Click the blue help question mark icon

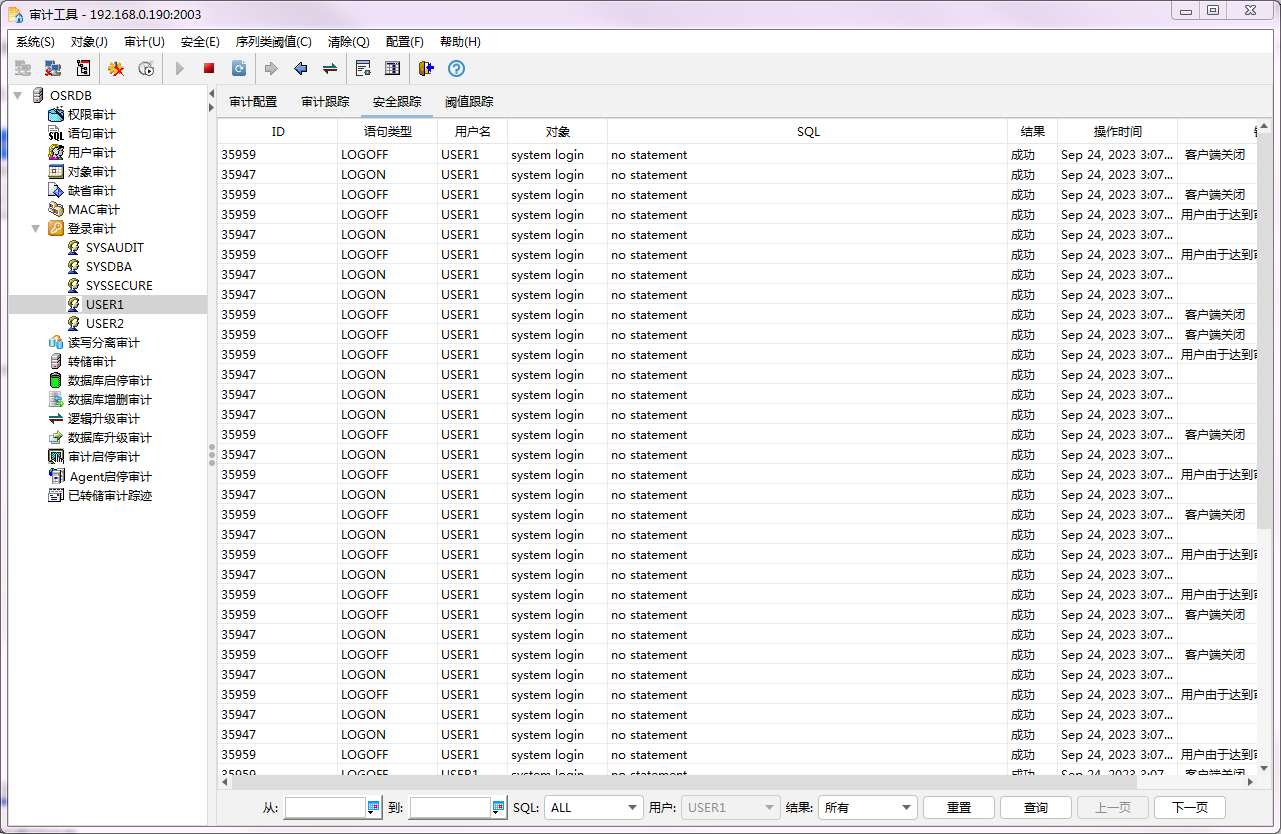coord(456,68)
